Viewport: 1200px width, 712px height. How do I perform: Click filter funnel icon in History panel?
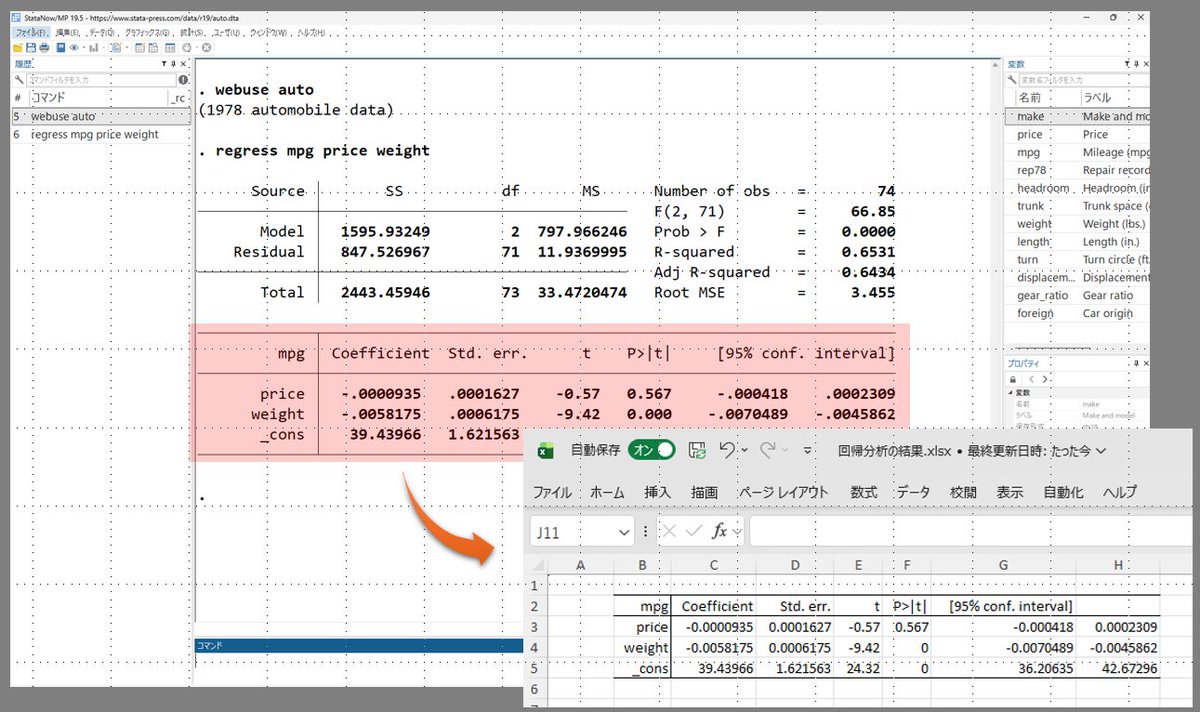pos(164,64)
